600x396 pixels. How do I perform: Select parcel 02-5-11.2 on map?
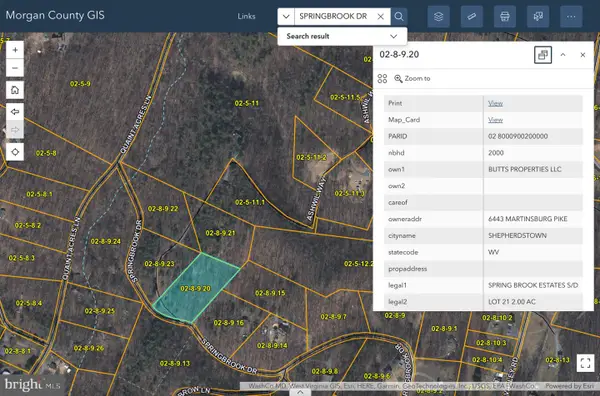(x=311, y=157)
